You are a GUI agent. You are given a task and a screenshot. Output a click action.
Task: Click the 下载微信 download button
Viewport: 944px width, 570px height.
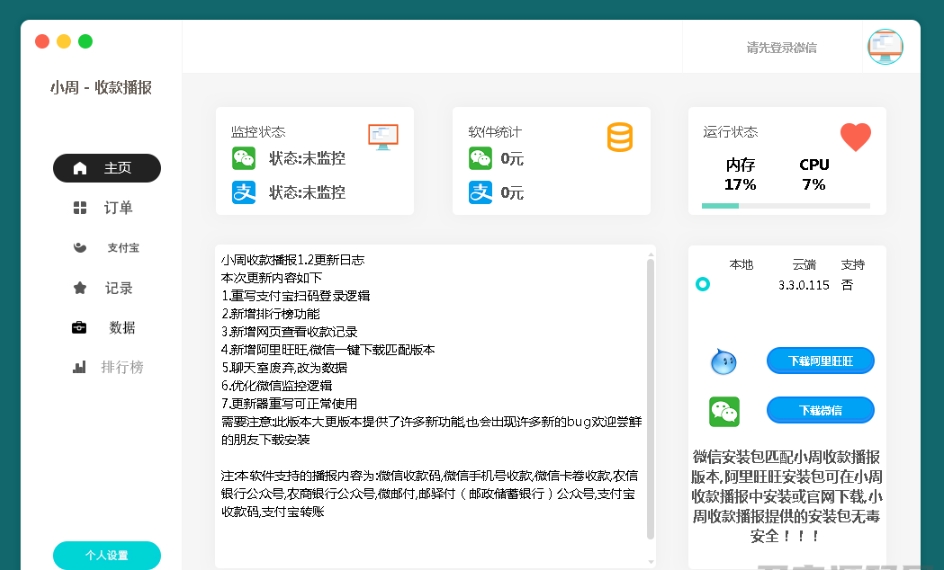click(x=821, y=410)
